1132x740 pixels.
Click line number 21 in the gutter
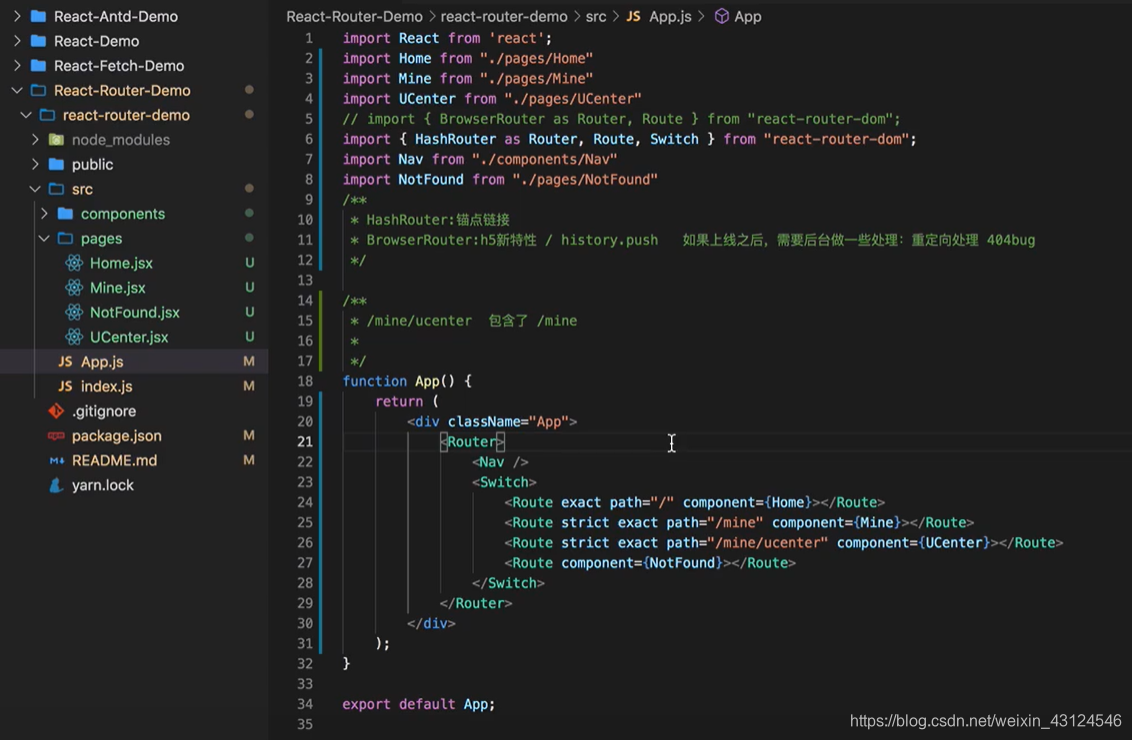coord(305,441)
